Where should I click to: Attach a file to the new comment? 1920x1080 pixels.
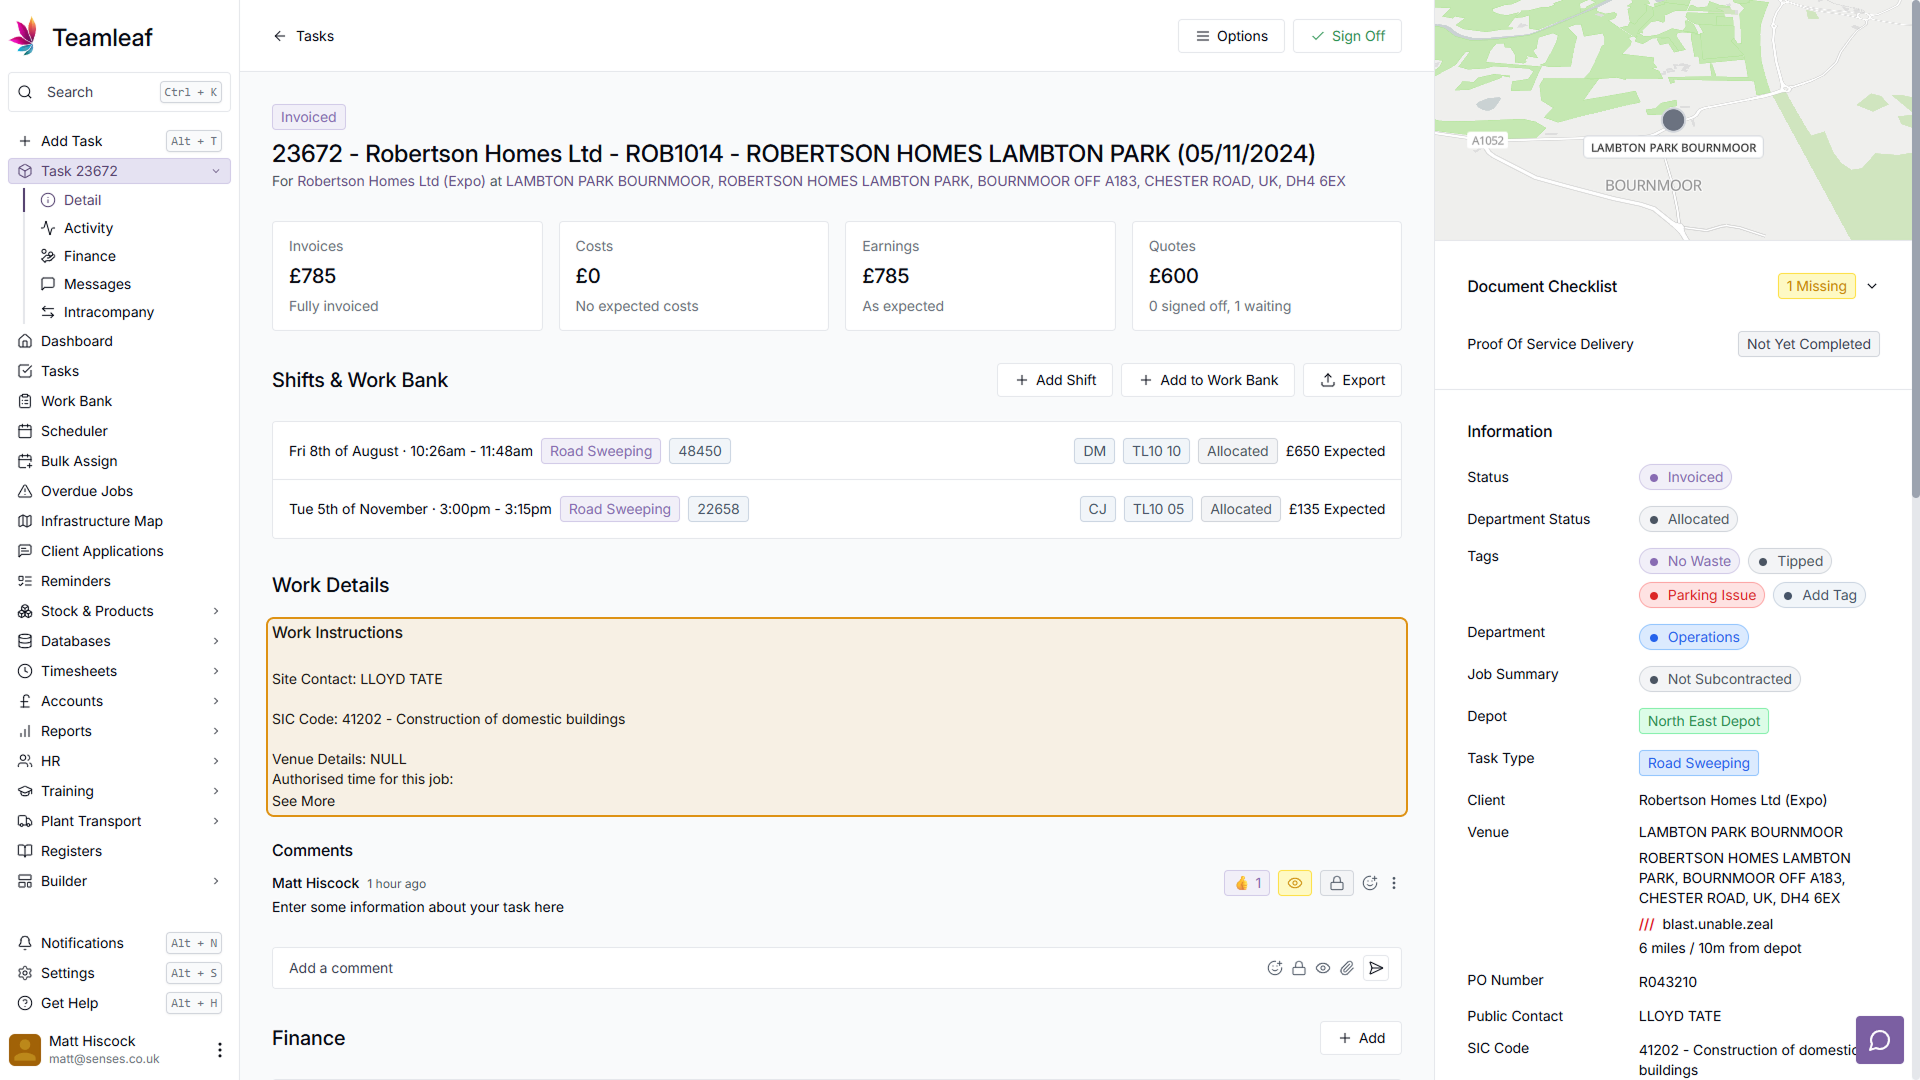click(1347, 968)
